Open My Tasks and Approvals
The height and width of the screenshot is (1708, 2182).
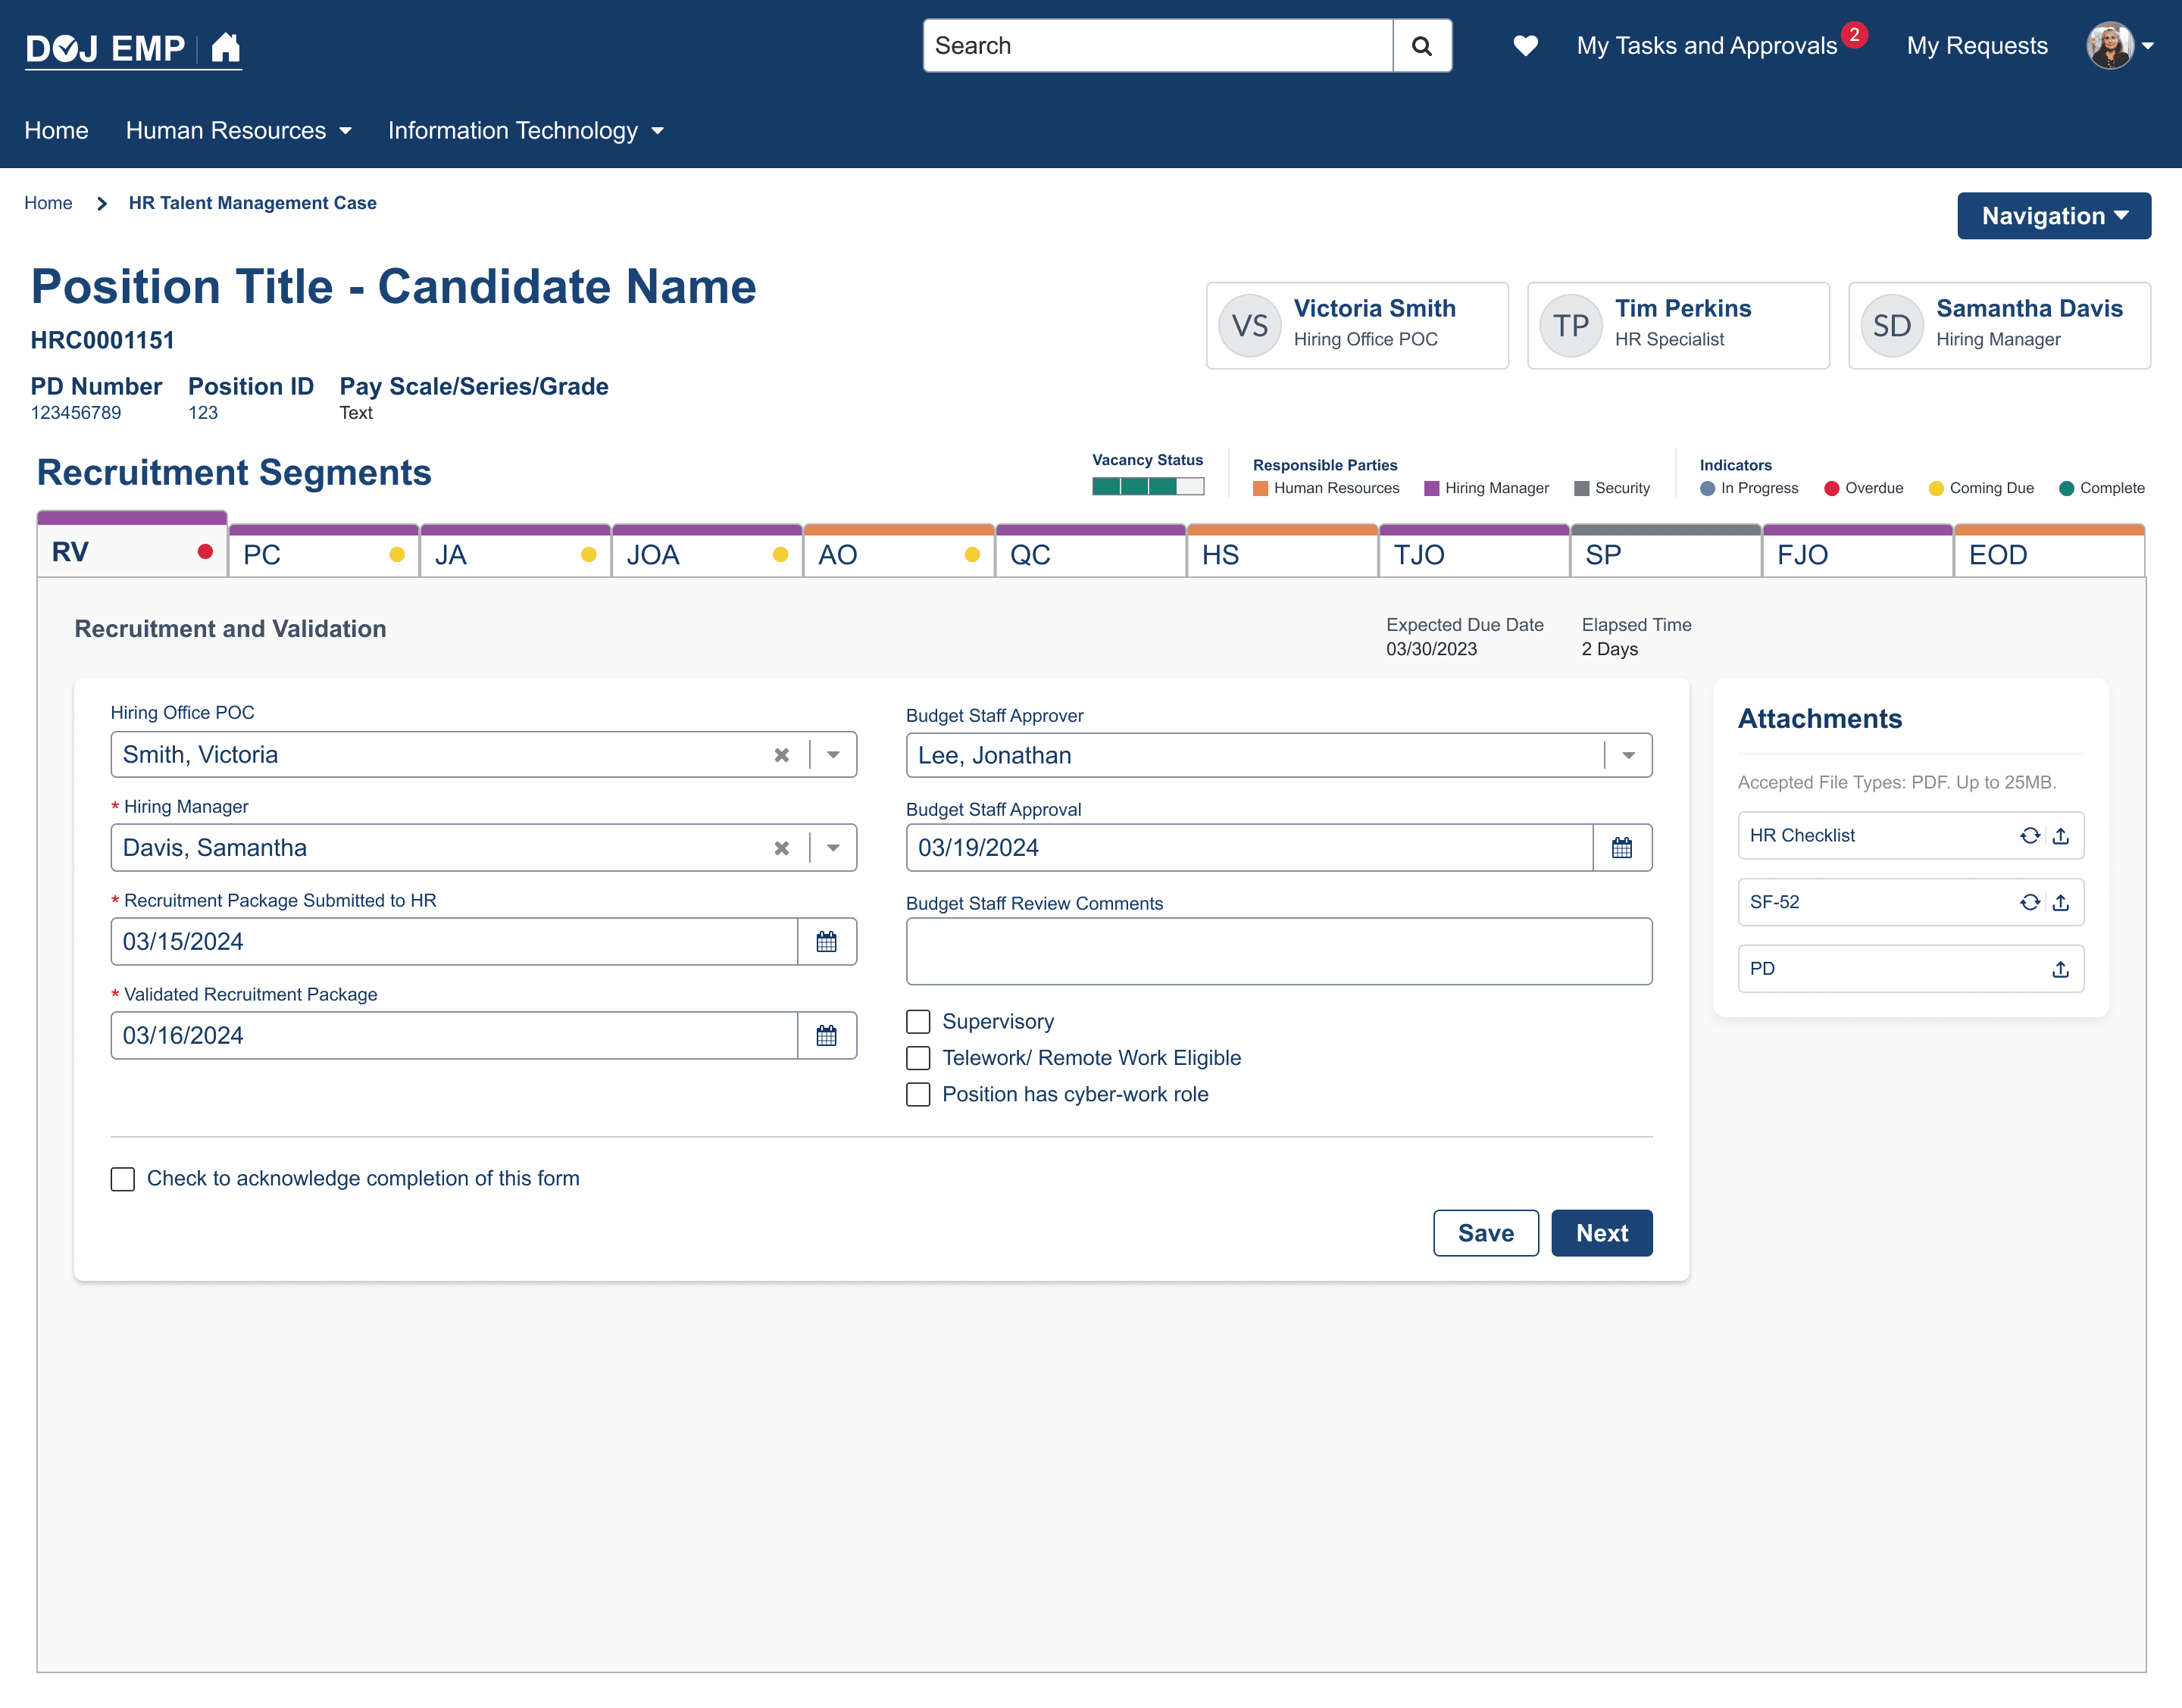(x=1707, y=46)
